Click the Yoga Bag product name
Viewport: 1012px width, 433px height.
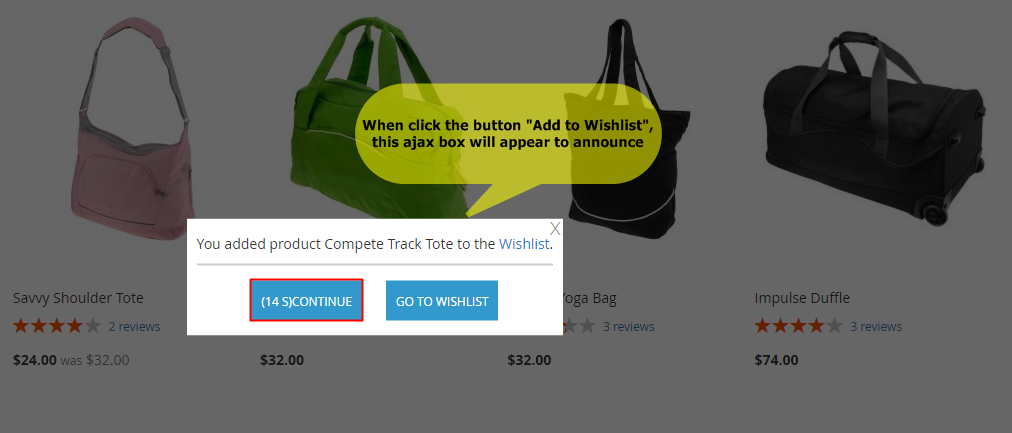tap(590, 299)
